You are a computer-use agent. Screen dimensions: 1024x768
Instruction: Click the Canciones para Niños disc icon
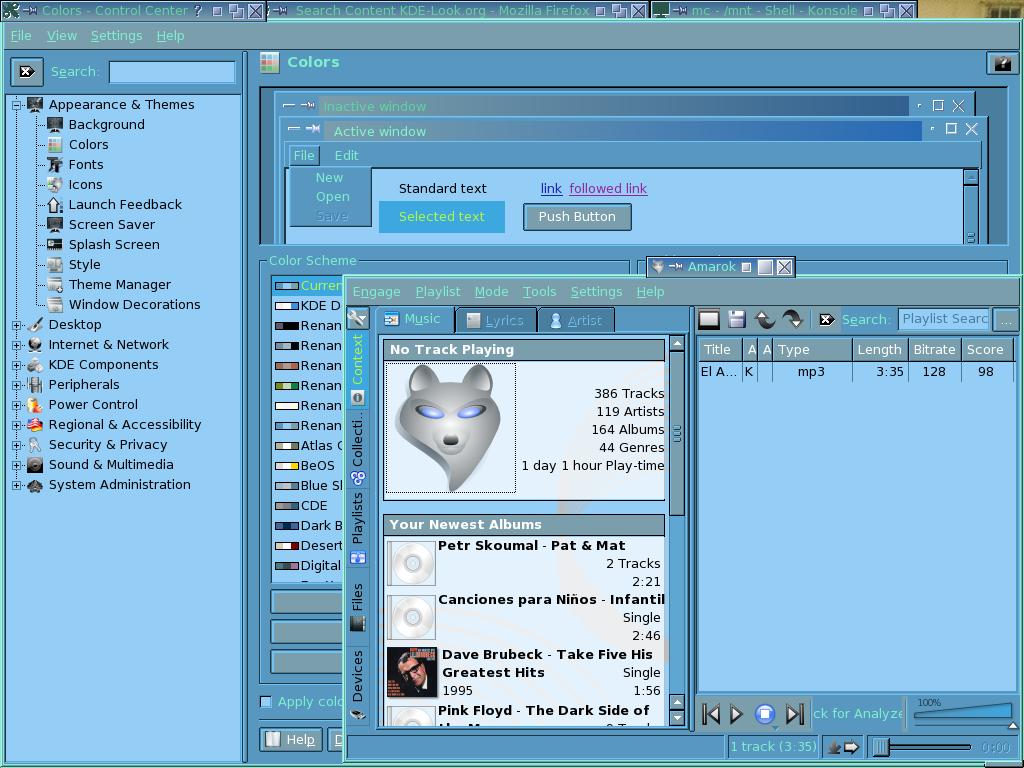(x=411, y=617)
